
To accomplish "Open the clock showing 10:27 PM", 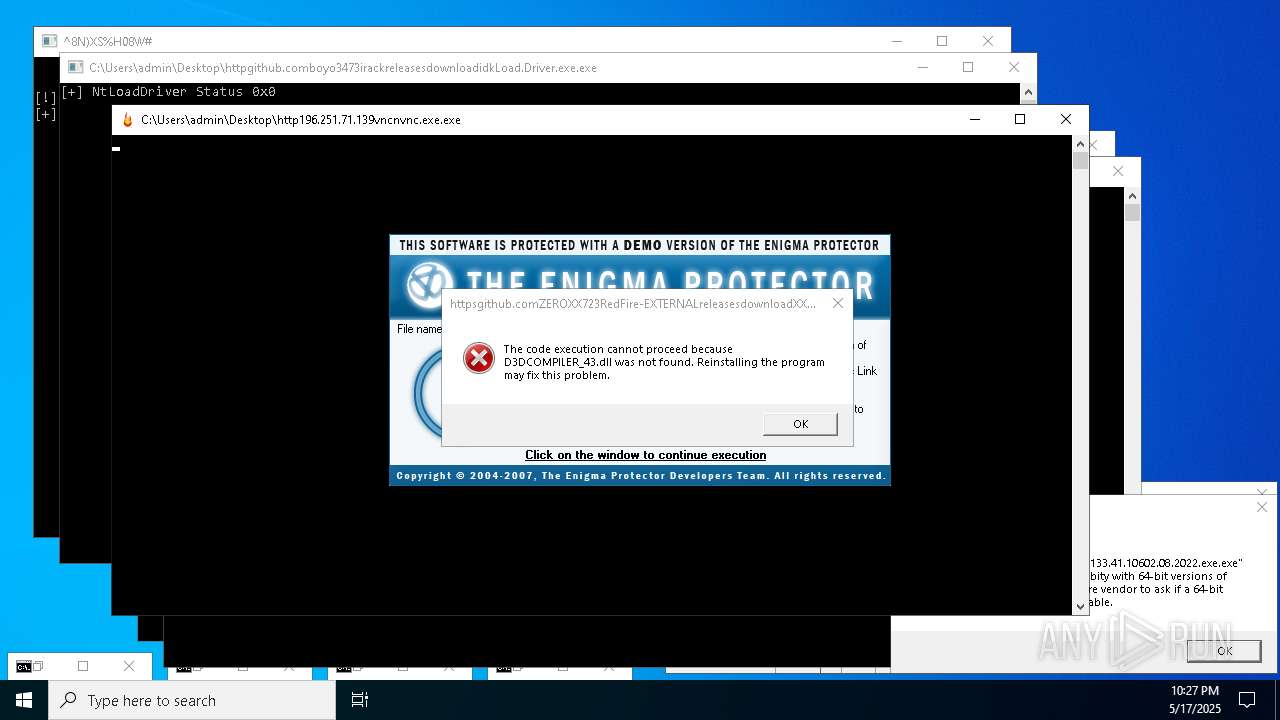I will tap(1195, 700).
